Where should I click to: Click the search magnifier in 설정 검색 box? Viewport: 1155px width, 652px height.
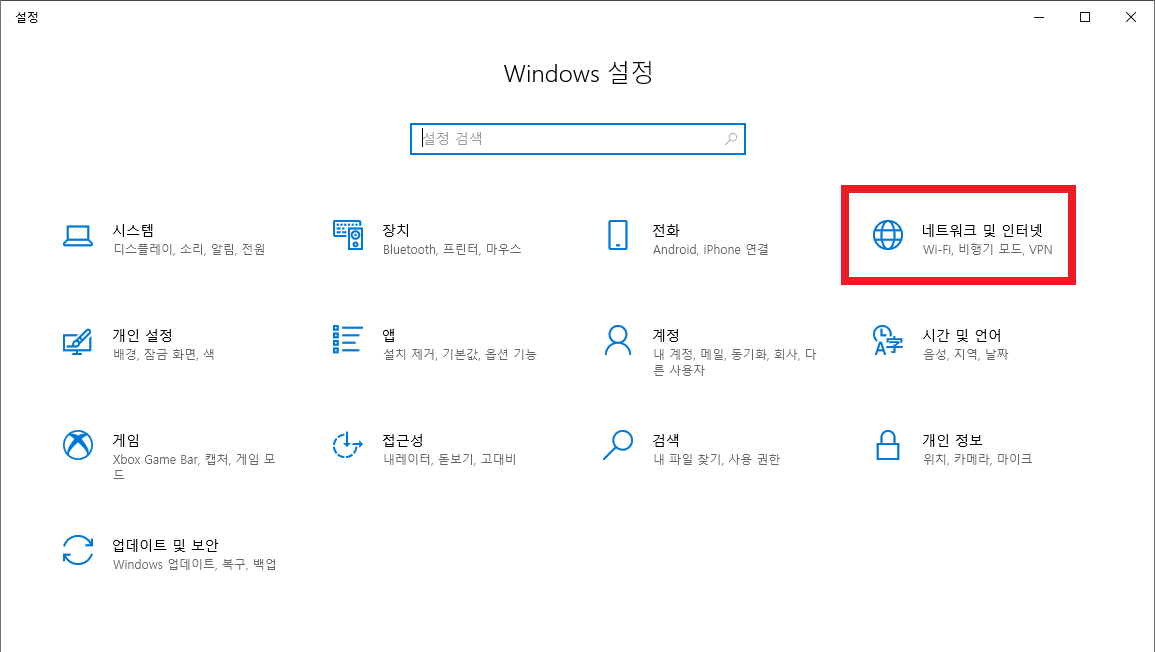coord(731,139)
